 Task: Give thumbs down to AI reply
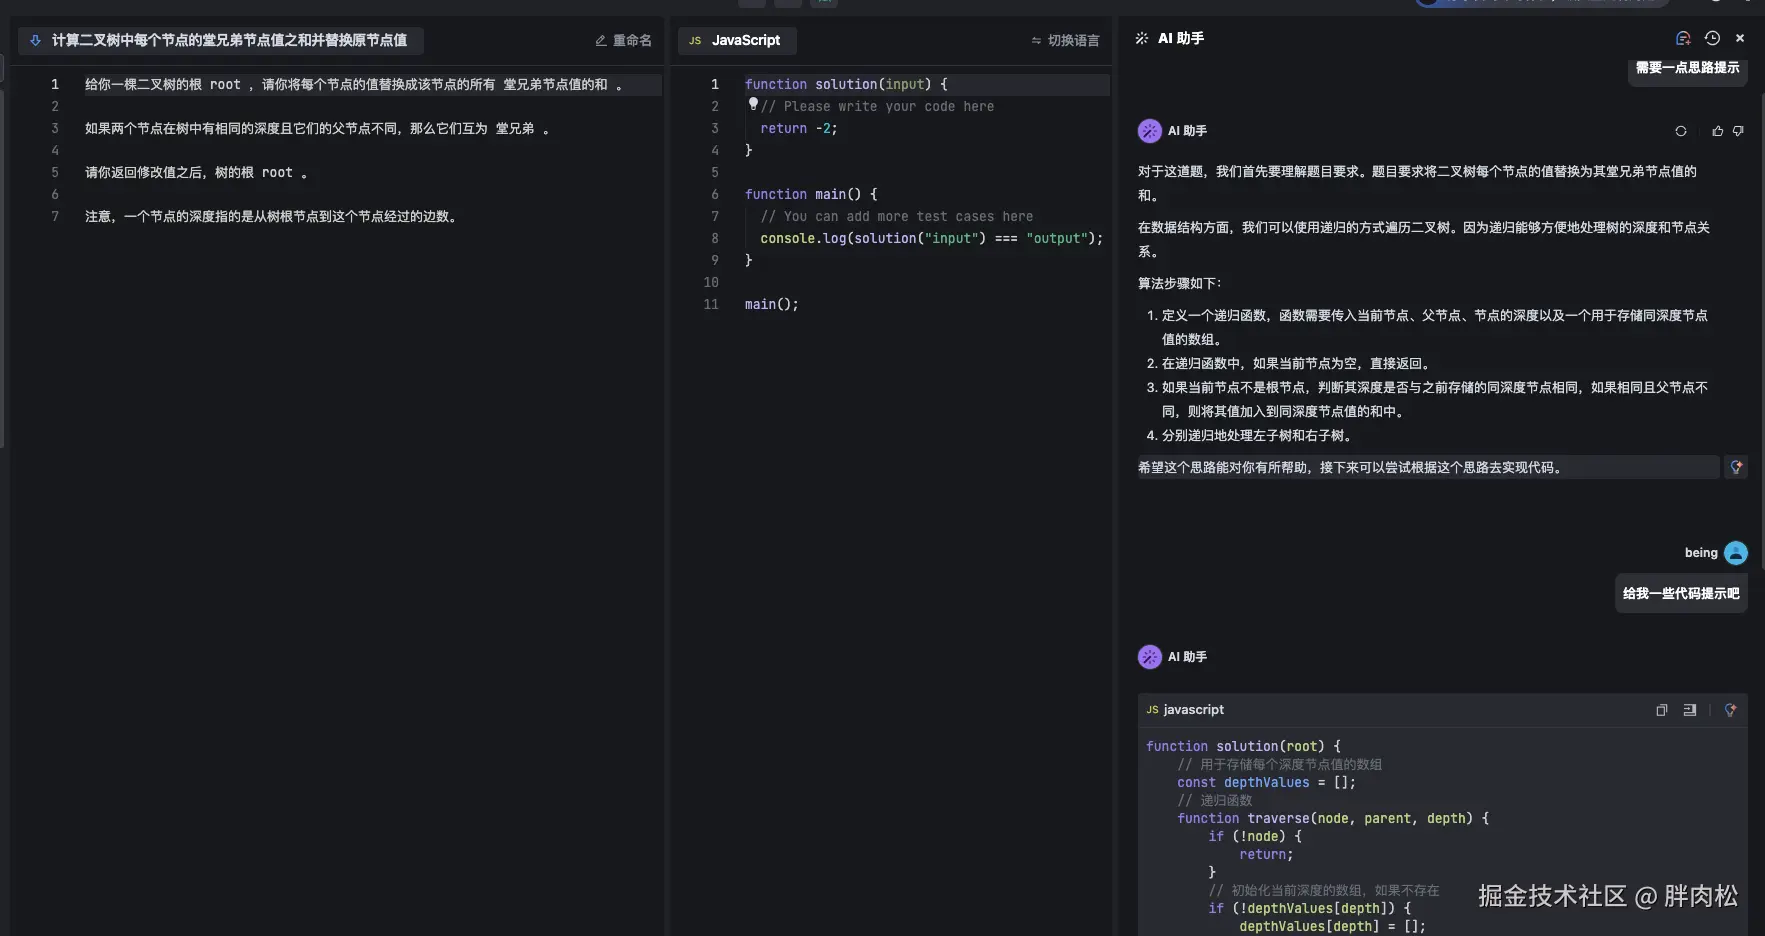click(x=1738, y=131)
